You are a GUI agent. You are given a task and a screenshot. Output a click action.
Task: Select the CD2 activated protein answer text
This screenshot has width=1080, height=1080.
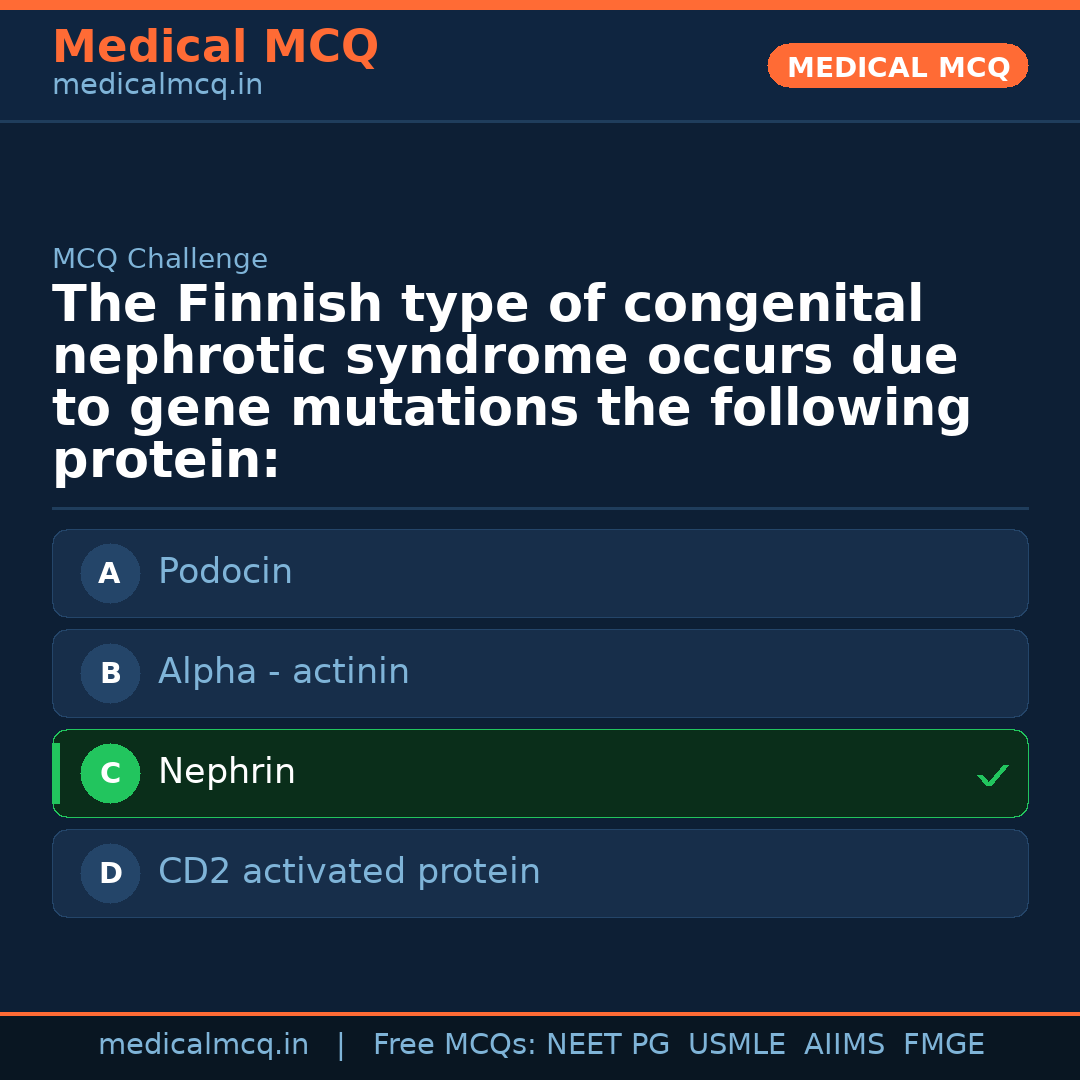349,872
